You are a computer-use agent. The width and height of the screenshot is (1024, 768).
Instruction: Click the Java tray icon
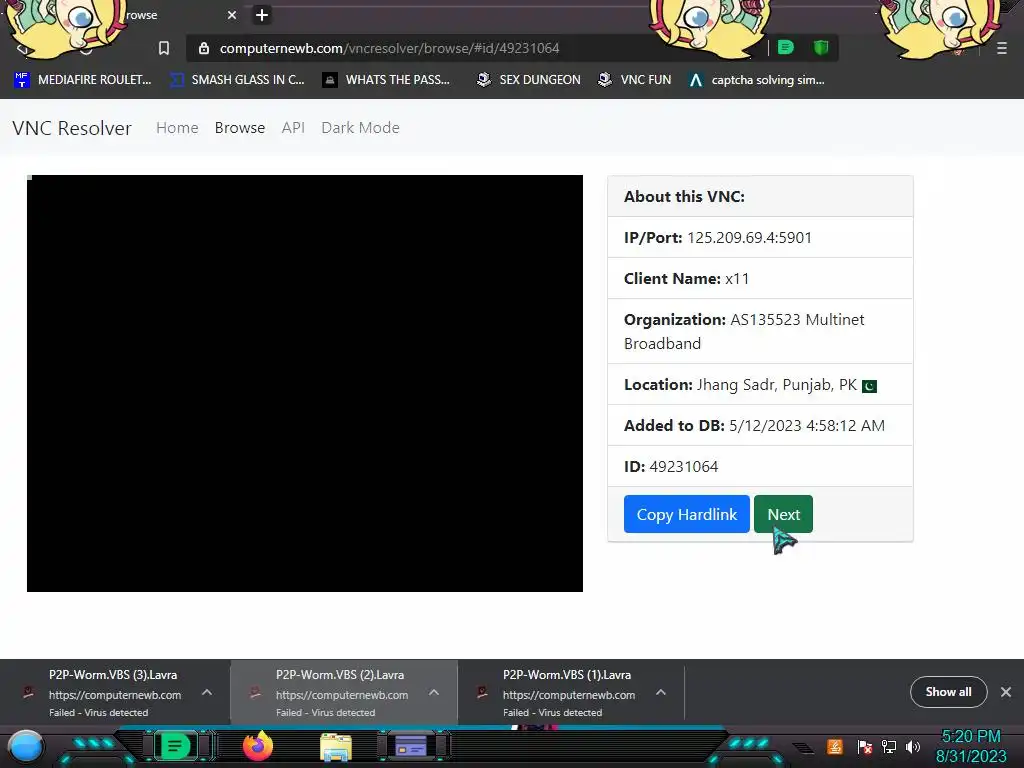click(835, 746)
